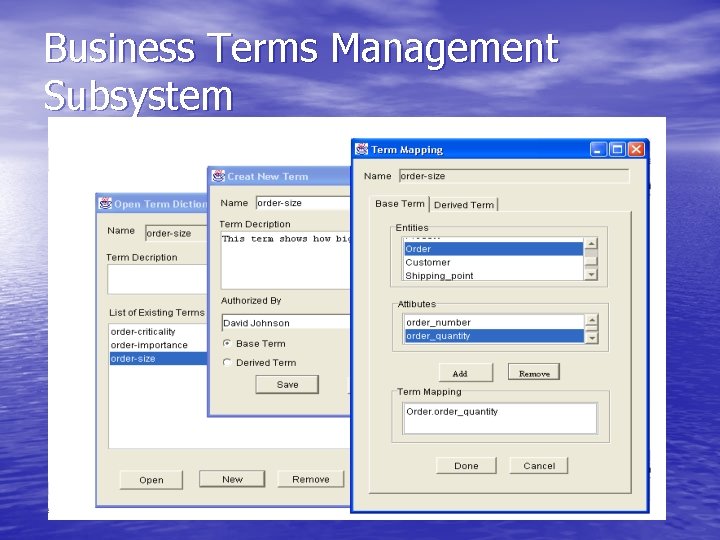This screenshot has height=540, width=720.
Task: Click the Java icon in Term Mapping title bar
Action: (x=361, y=149)
